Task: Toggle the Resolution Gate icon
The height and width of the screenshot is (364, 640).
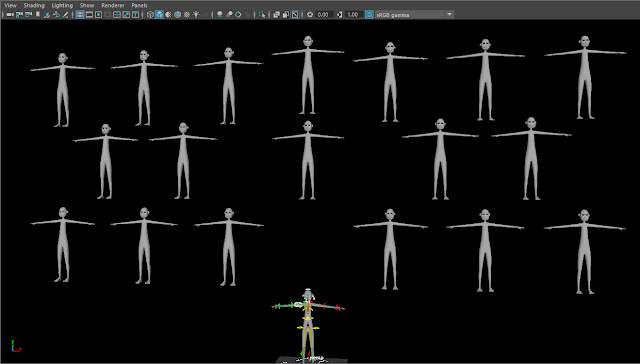Action: click(98, 15)
